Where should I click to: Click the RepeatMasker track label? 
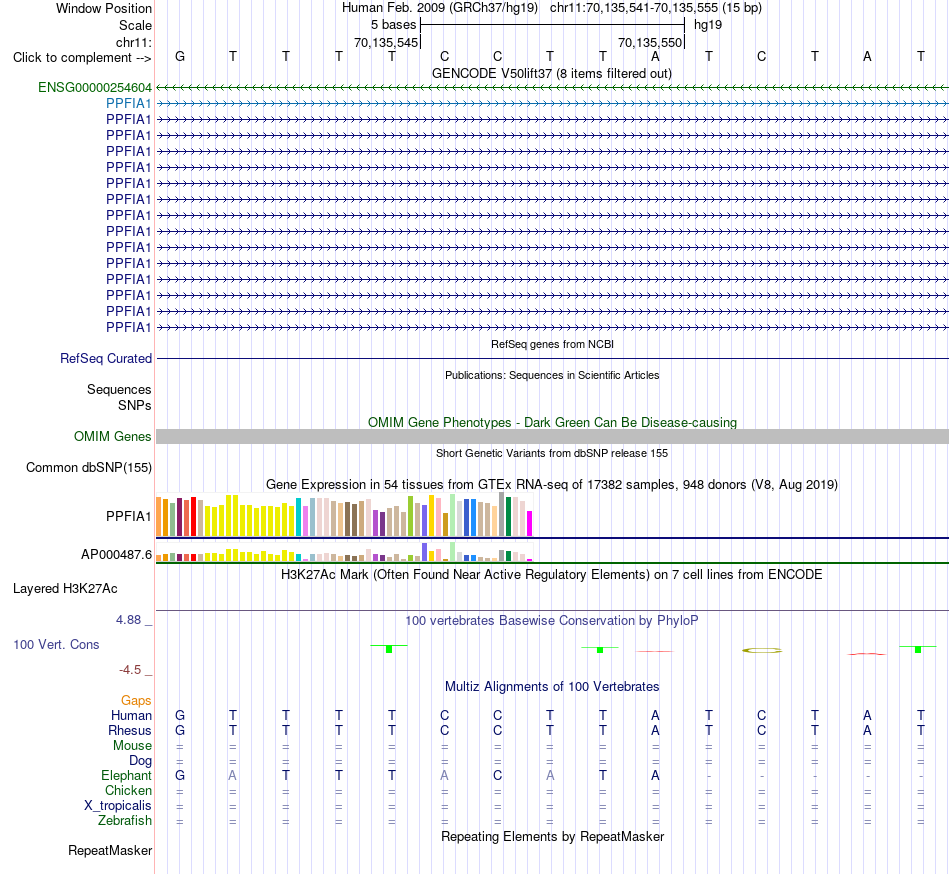click(110, 850)
